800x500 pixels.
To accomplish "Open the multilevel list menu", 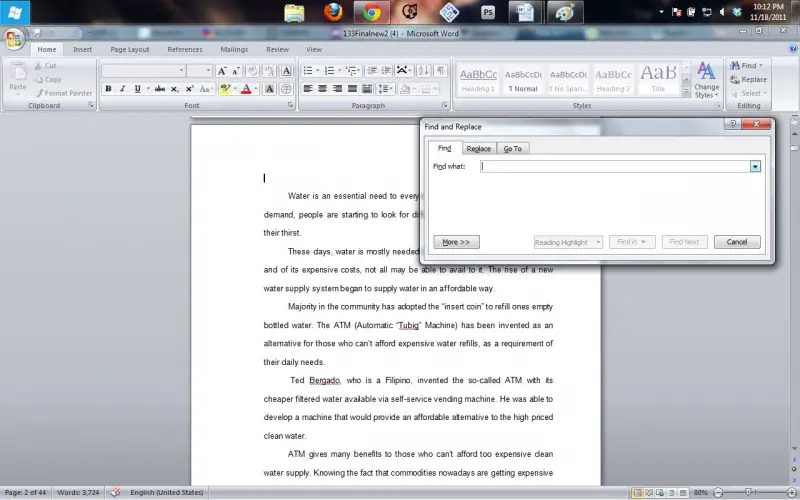I will click(x=353, y=70).
